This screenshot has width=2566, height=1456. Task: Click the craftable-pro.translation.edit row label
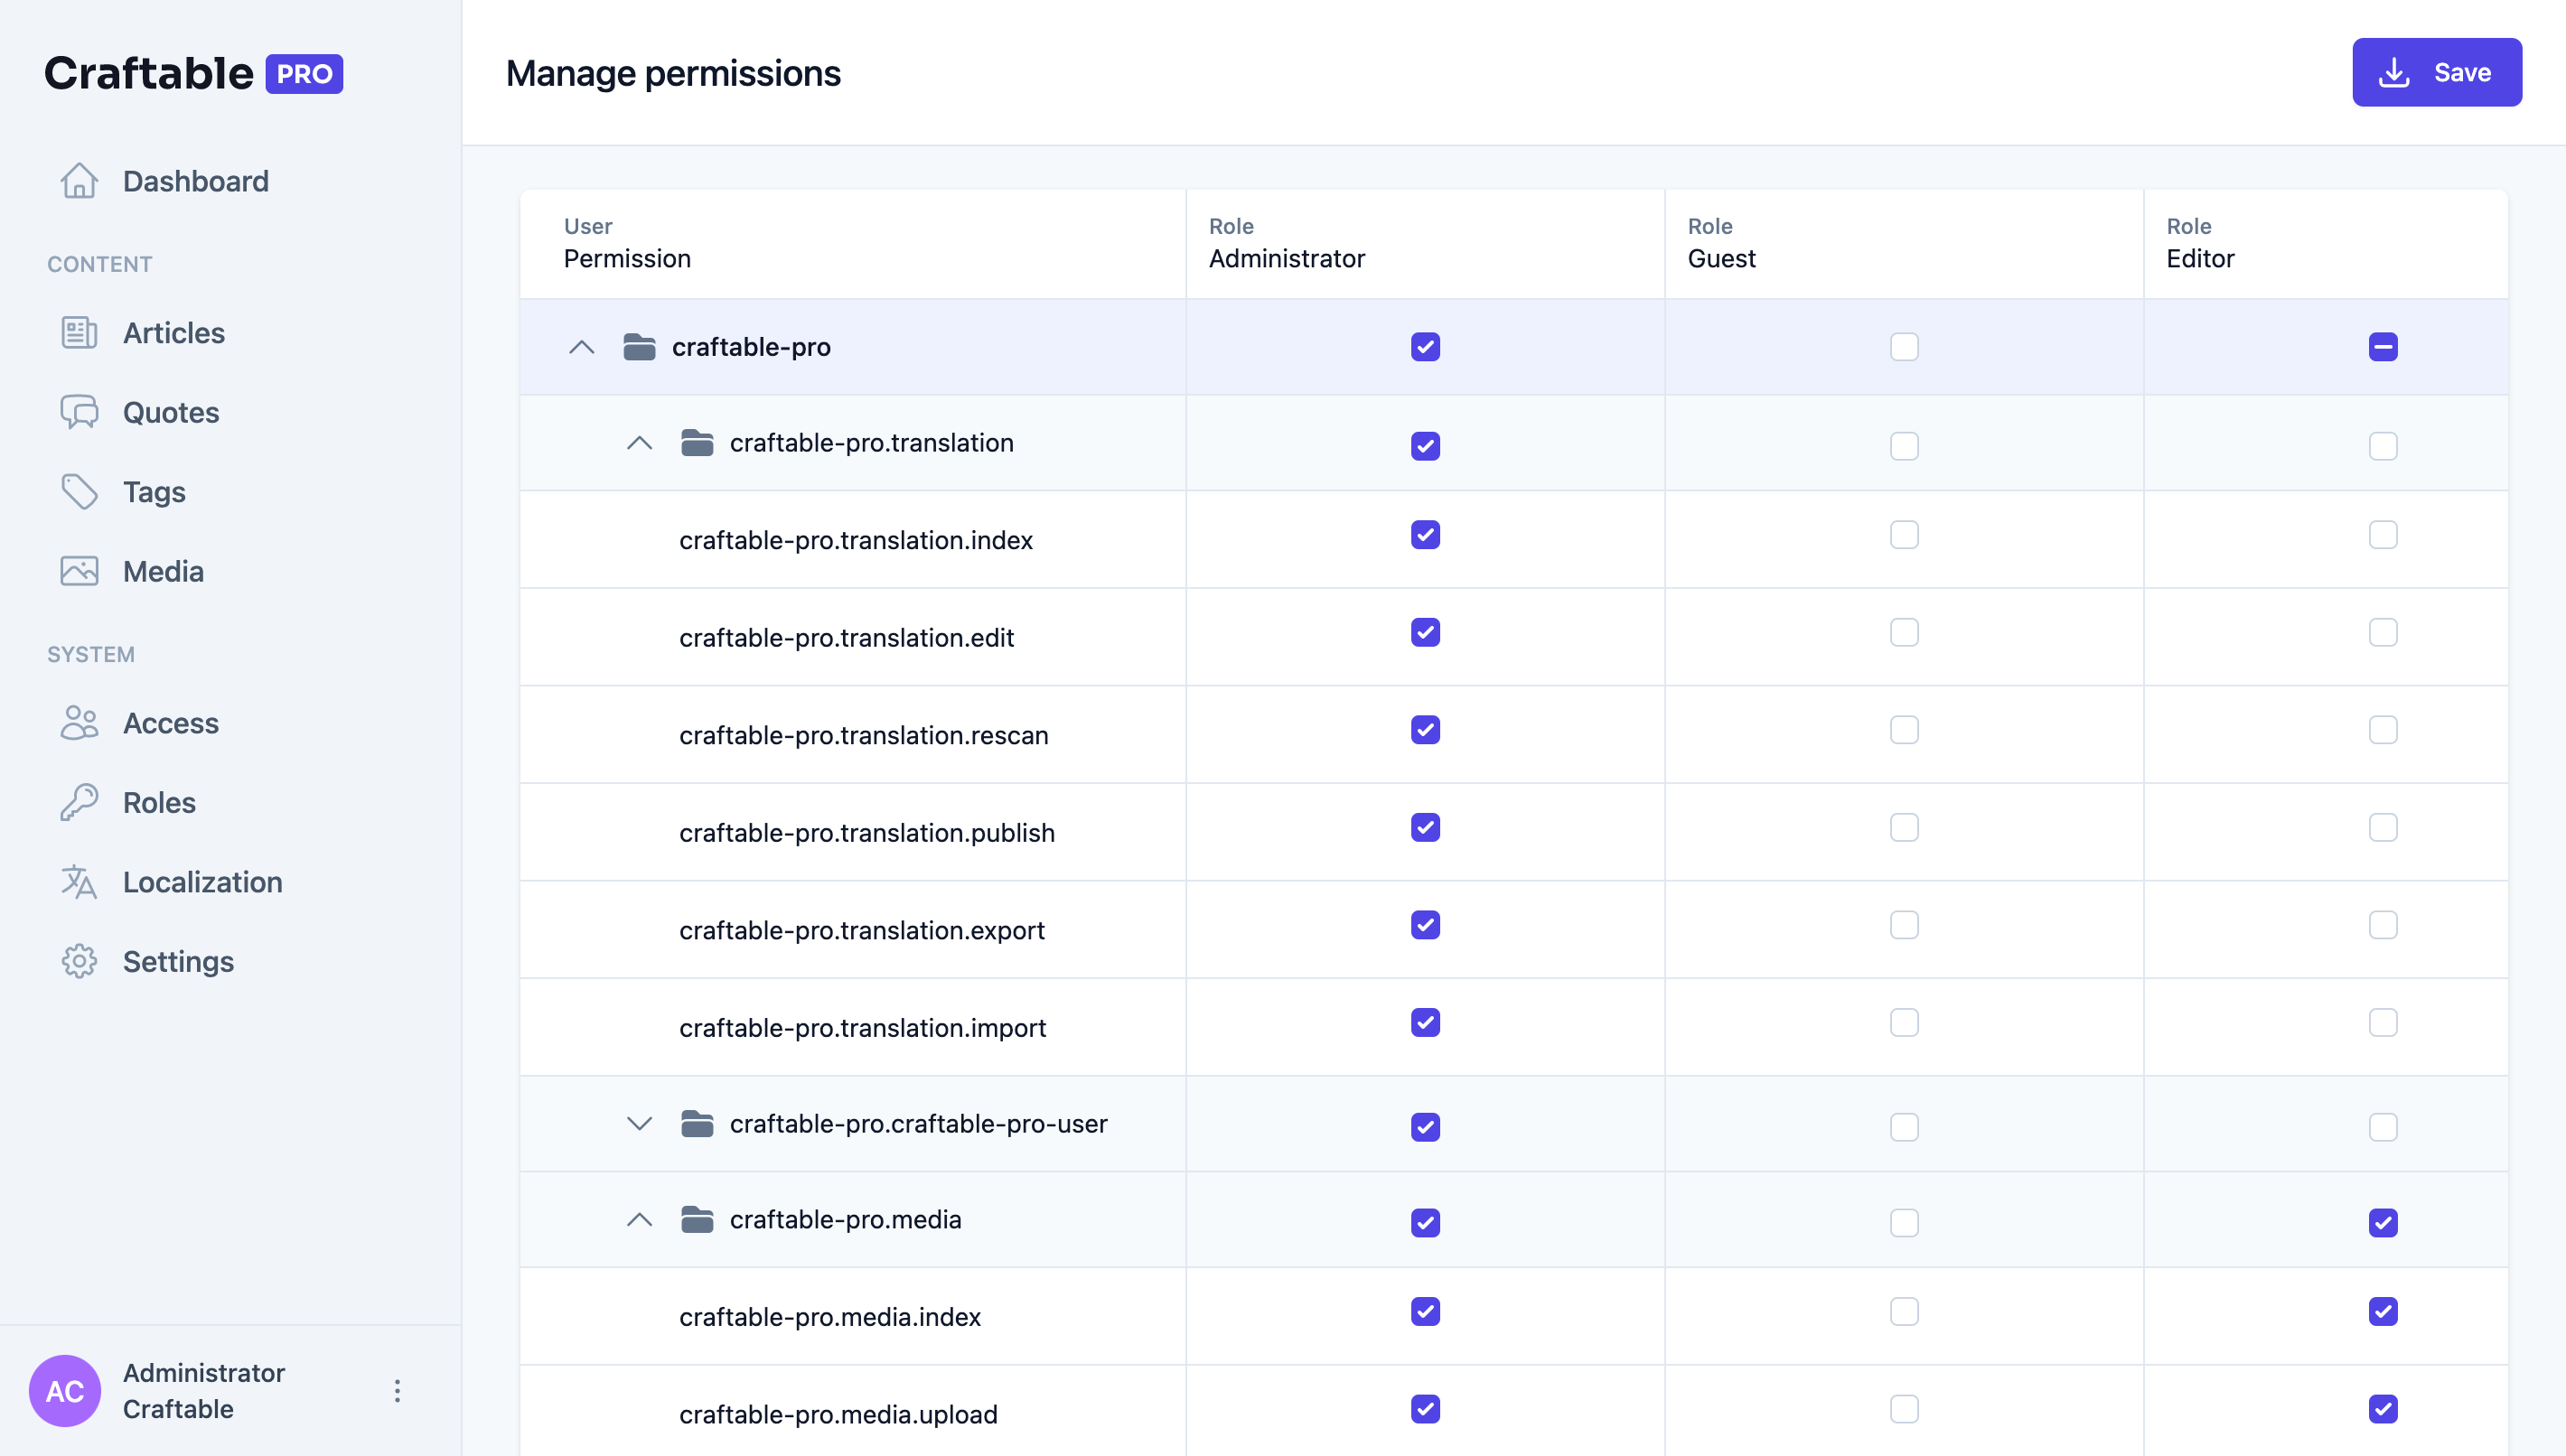pos(847,637)
